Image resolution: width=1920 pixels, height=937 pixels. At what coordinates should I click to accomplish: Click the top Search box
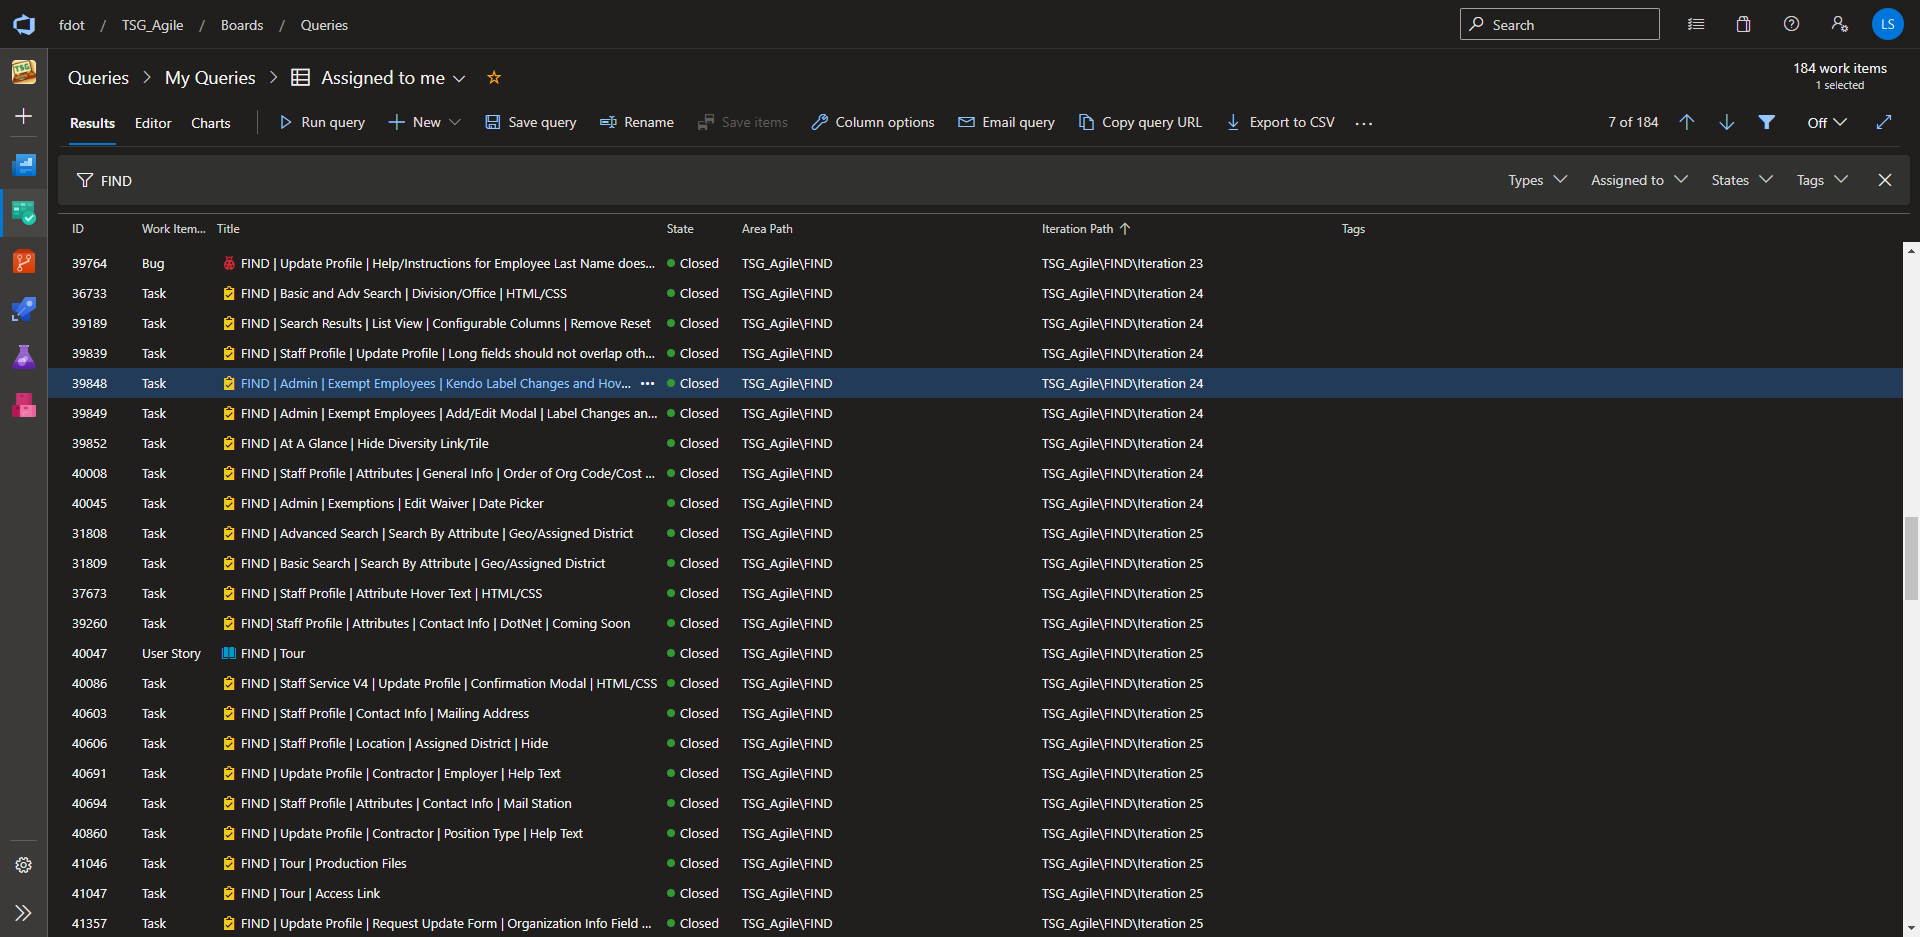1560,25
